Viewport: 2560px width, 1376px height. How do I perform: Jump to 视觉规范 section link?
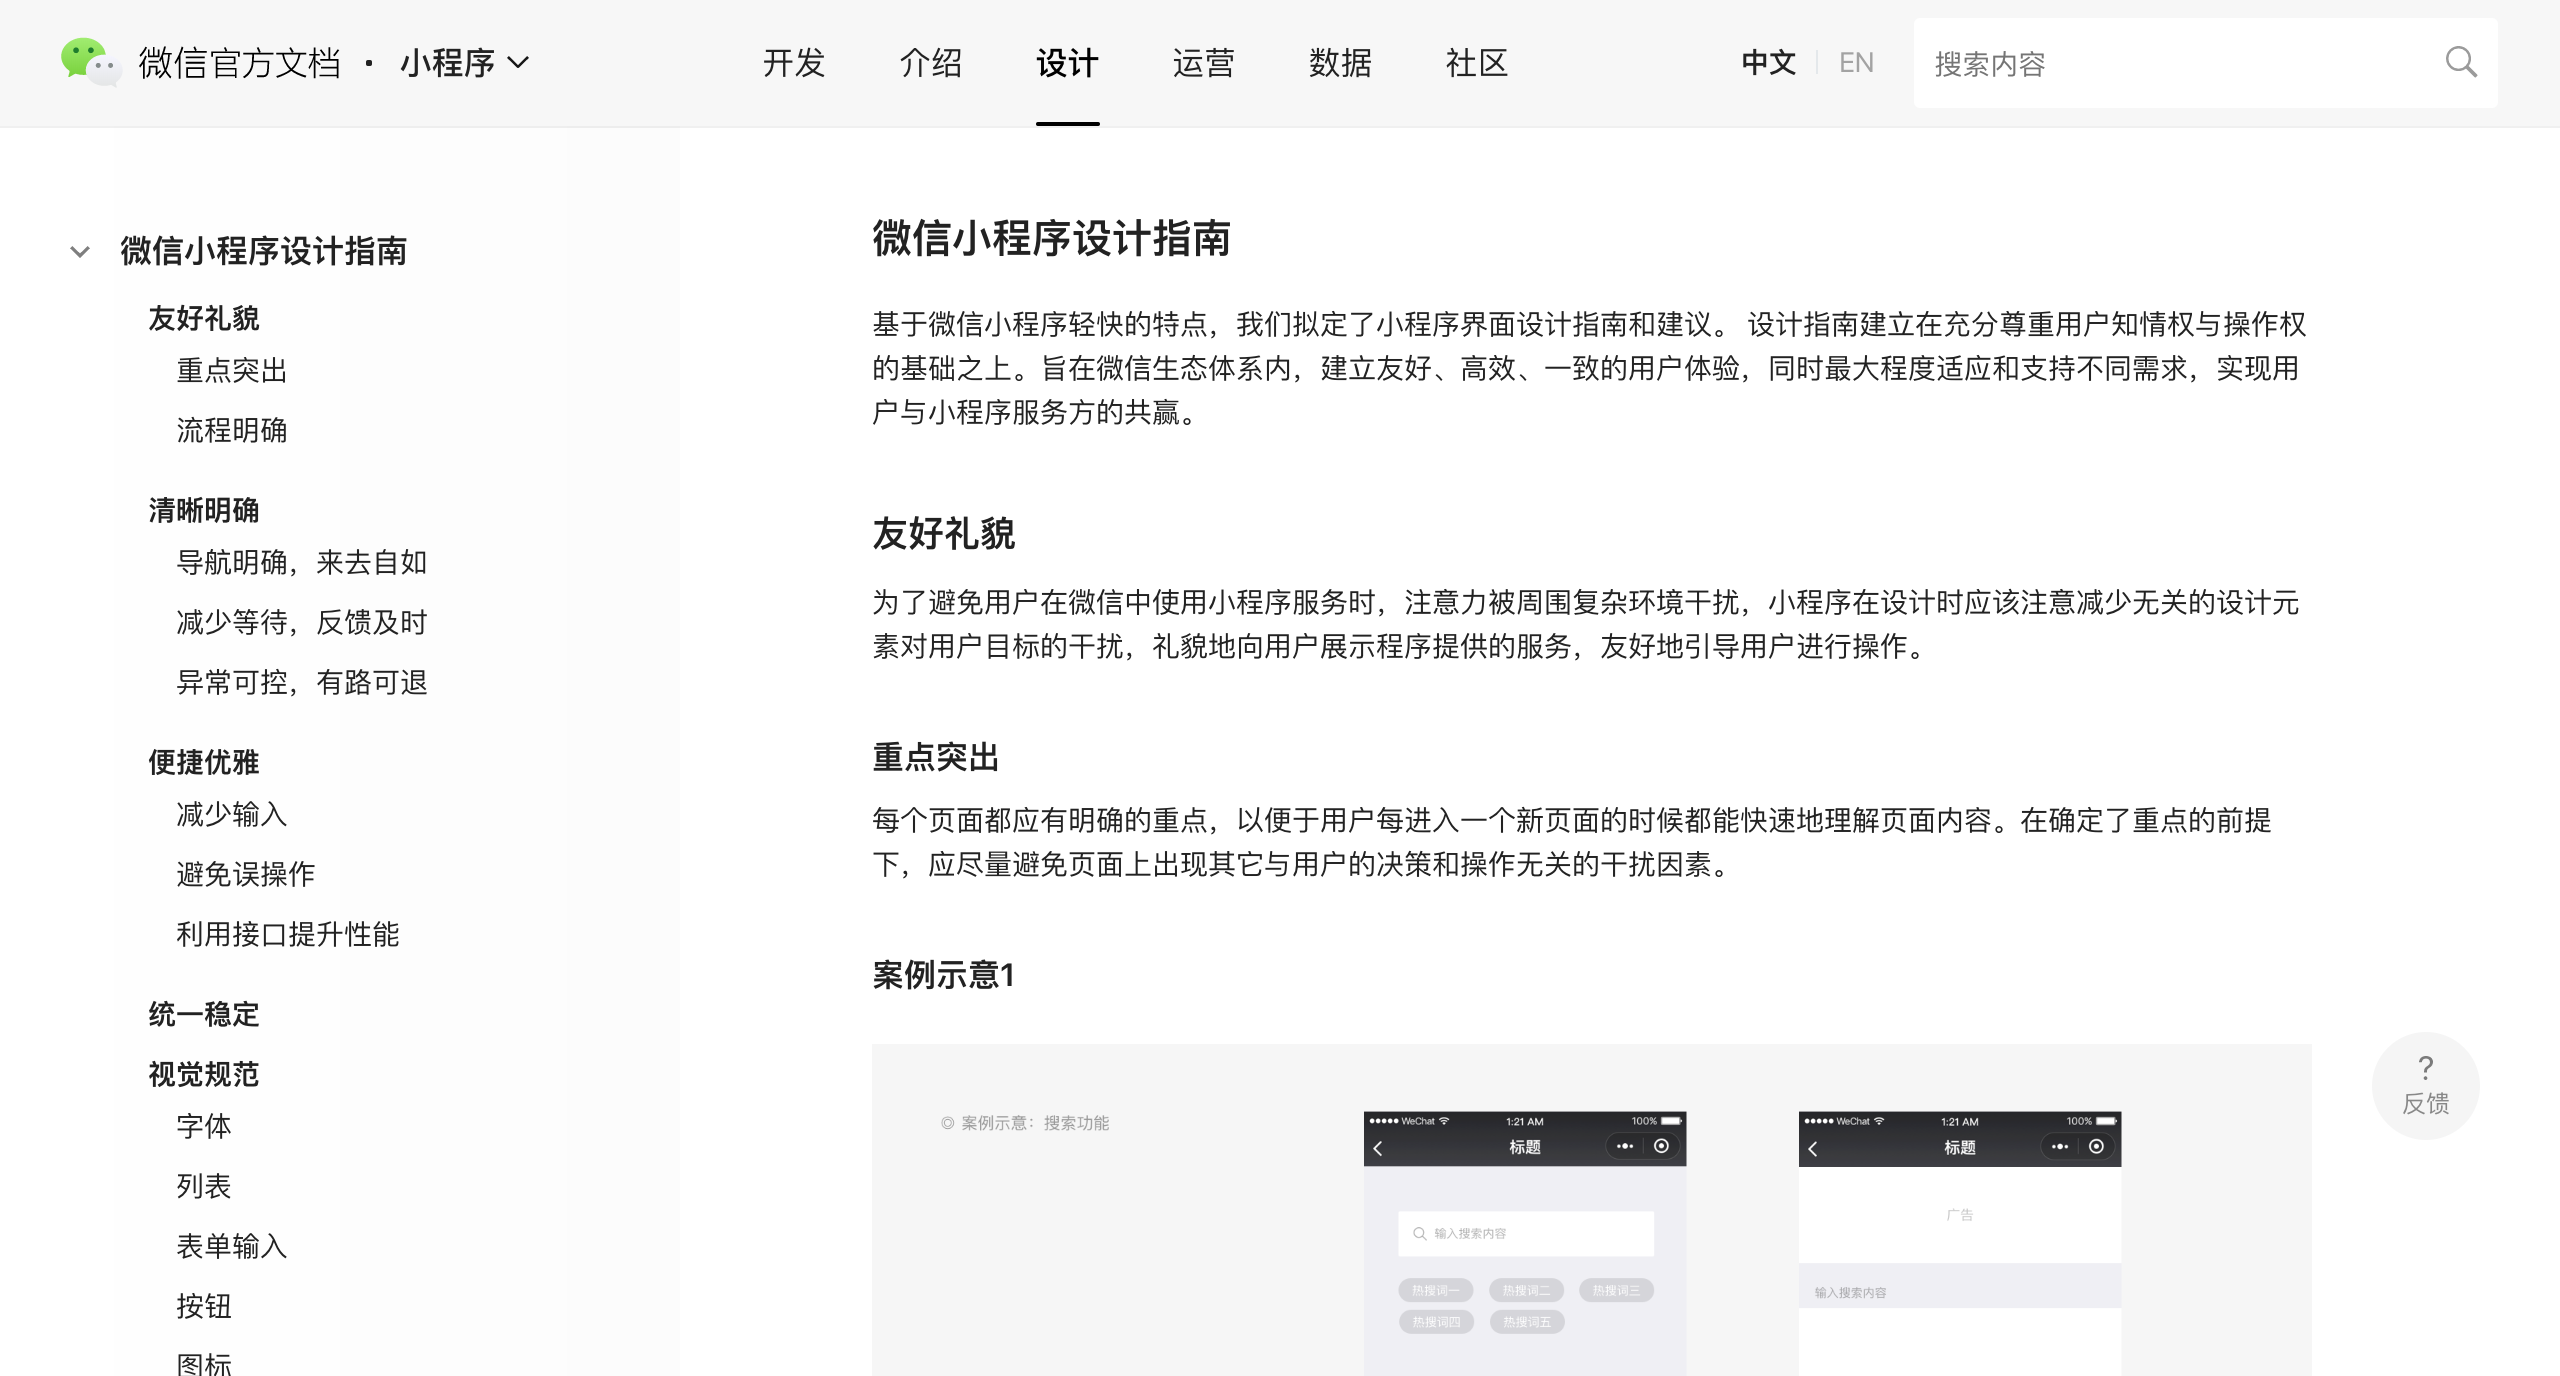pos(204,1075)
